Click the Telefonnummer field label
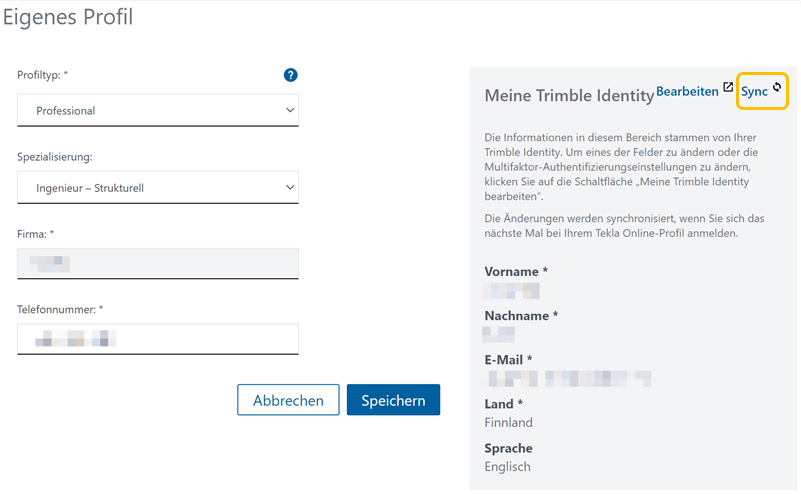The image size is (801, 494). (62, 310)
